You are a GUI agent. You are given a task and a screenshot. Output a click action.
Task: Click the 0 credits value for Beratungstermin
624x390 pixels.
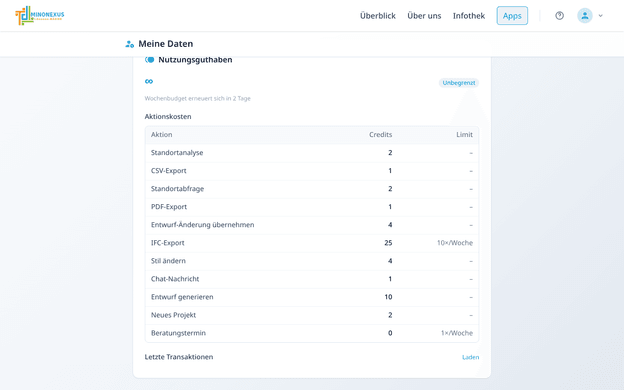pos(390,333)
